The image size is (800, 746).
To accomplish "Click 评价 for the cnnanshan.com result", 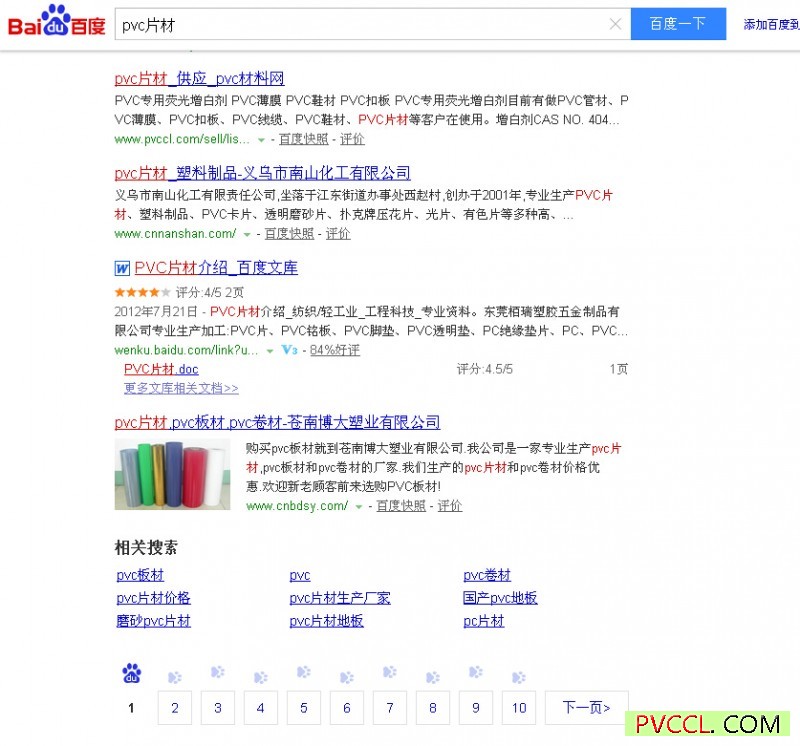I will [338, 234].
